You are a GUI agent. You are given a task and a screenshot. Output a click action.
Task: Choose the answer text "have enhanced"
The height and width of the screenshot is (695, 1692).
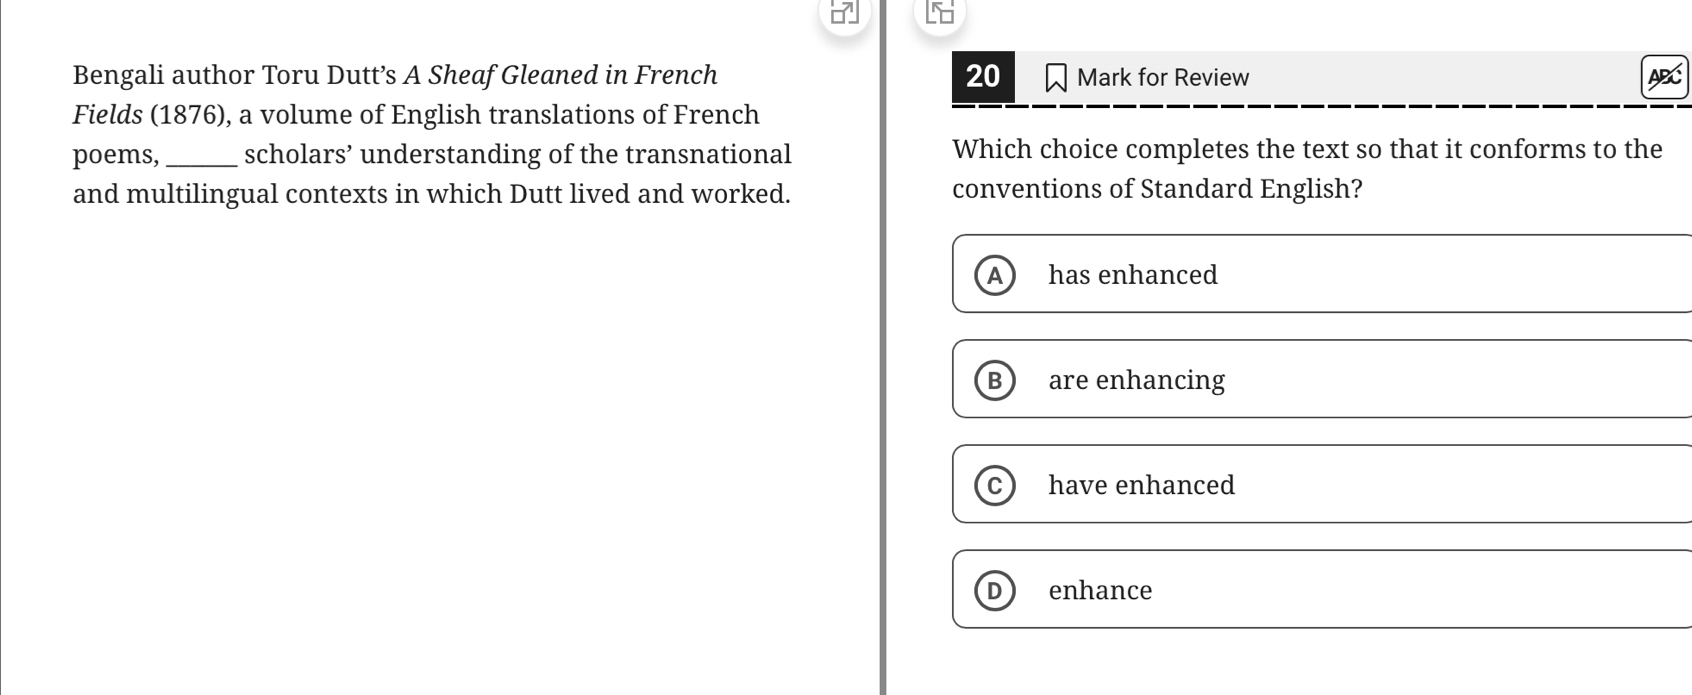click(x=1141, y=485)
